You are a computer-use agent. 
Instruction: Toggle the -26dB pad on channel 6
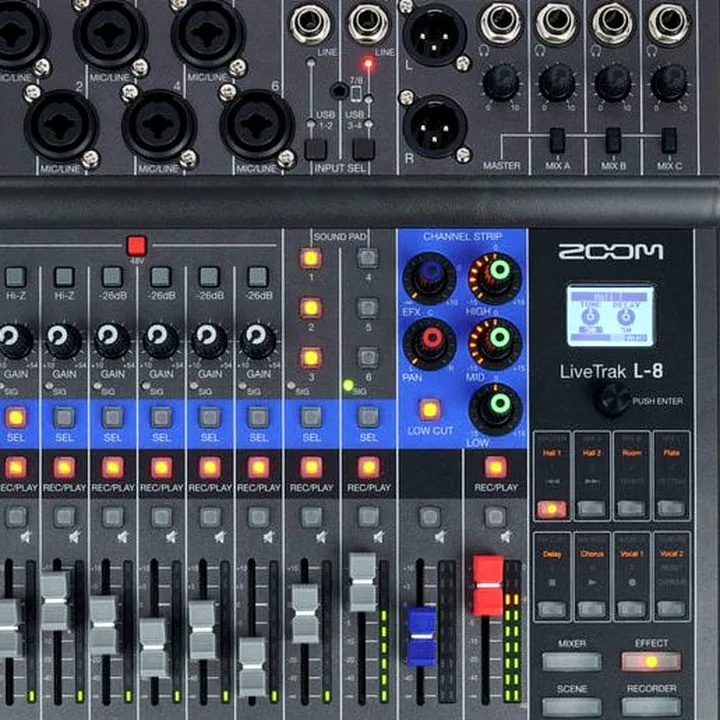click(258, 277)
